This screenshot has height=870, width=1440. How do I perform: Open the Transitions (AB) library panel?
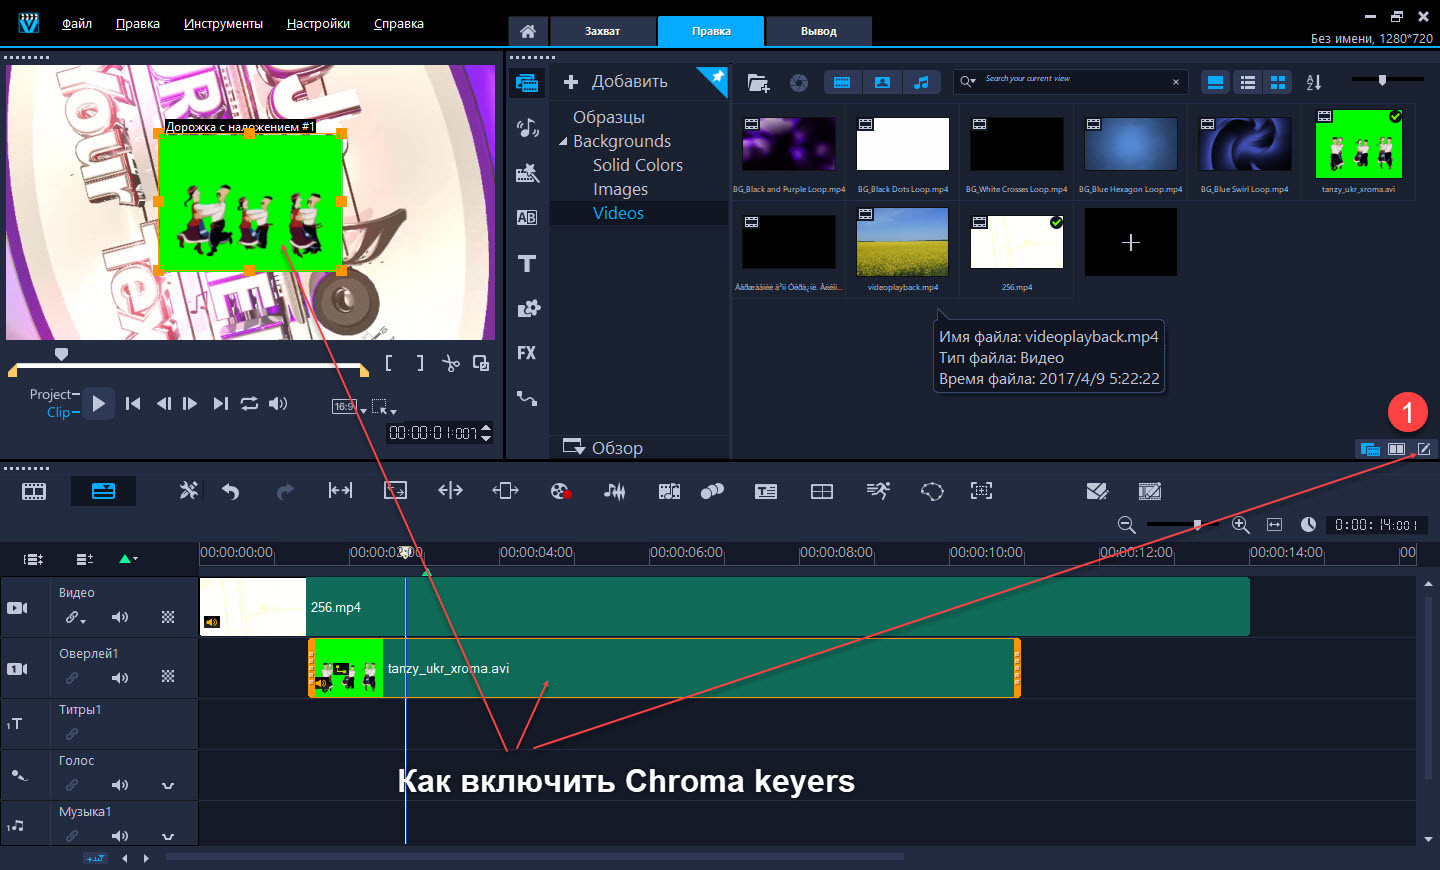[x=527, y=218]
